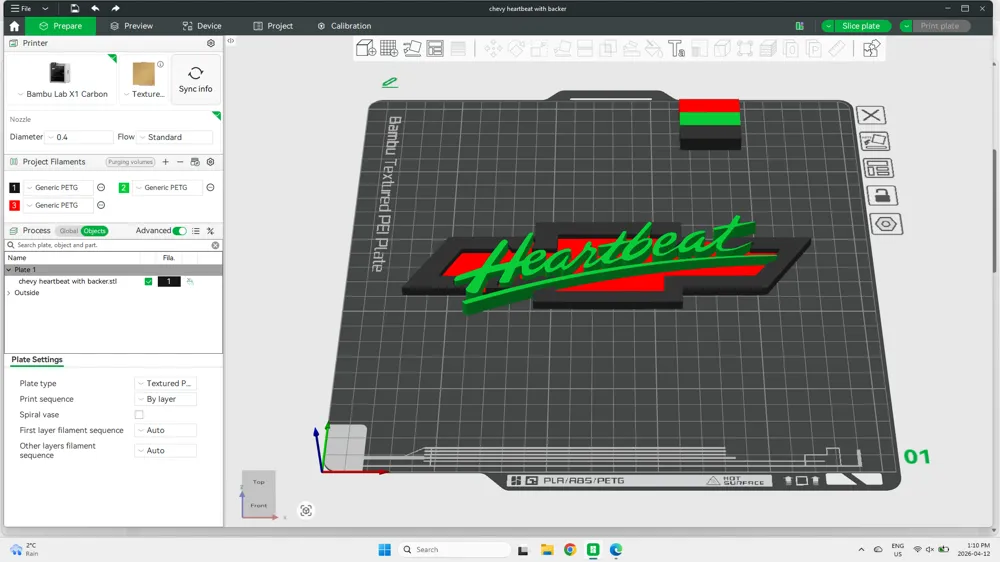
Task: Select the Scale tool in toolbar
Action: coord(539,48)
